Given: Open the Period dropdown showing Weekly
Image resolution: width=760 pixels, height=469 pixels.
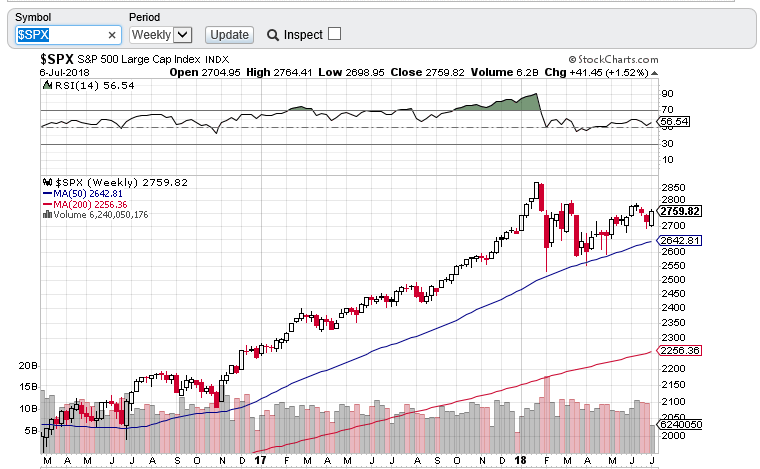Looking at the screenshot, I should coord(161,35).
